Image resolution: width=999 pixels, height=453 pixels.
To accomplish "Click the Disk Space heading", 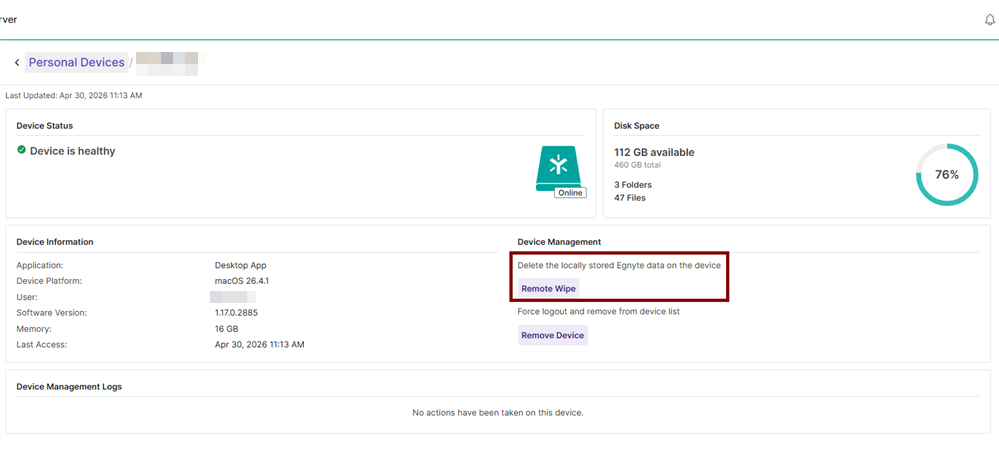I will 636,126.
